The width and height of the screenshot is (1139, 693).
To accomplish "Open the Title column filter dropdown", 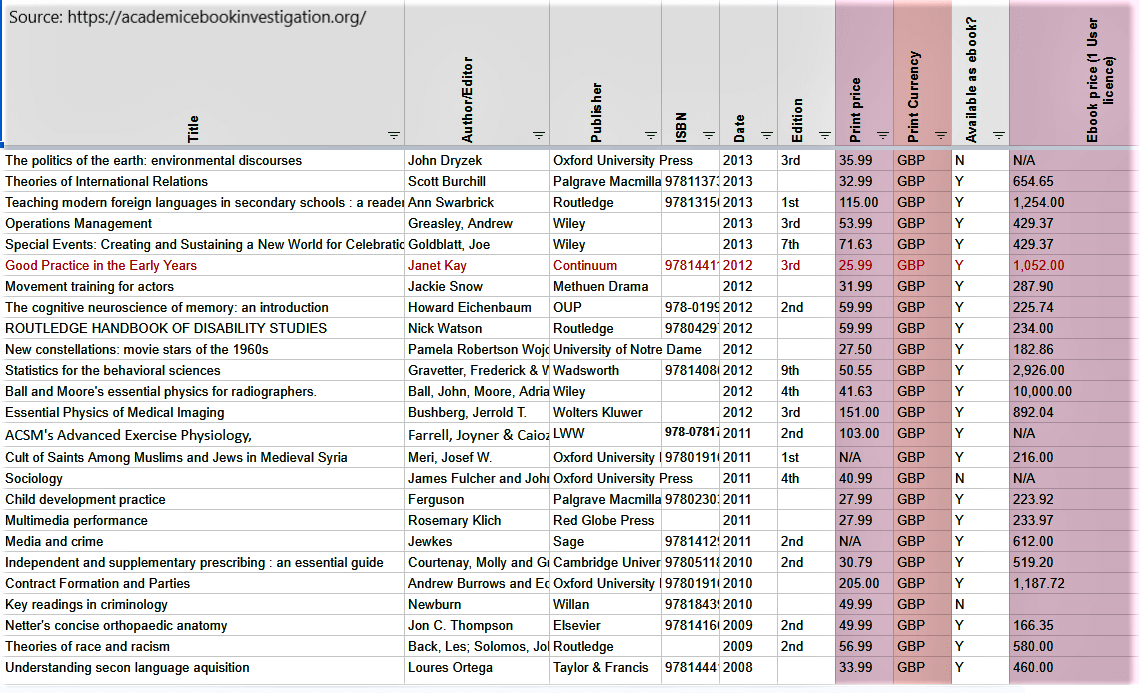I will click(x=394, y=135).
